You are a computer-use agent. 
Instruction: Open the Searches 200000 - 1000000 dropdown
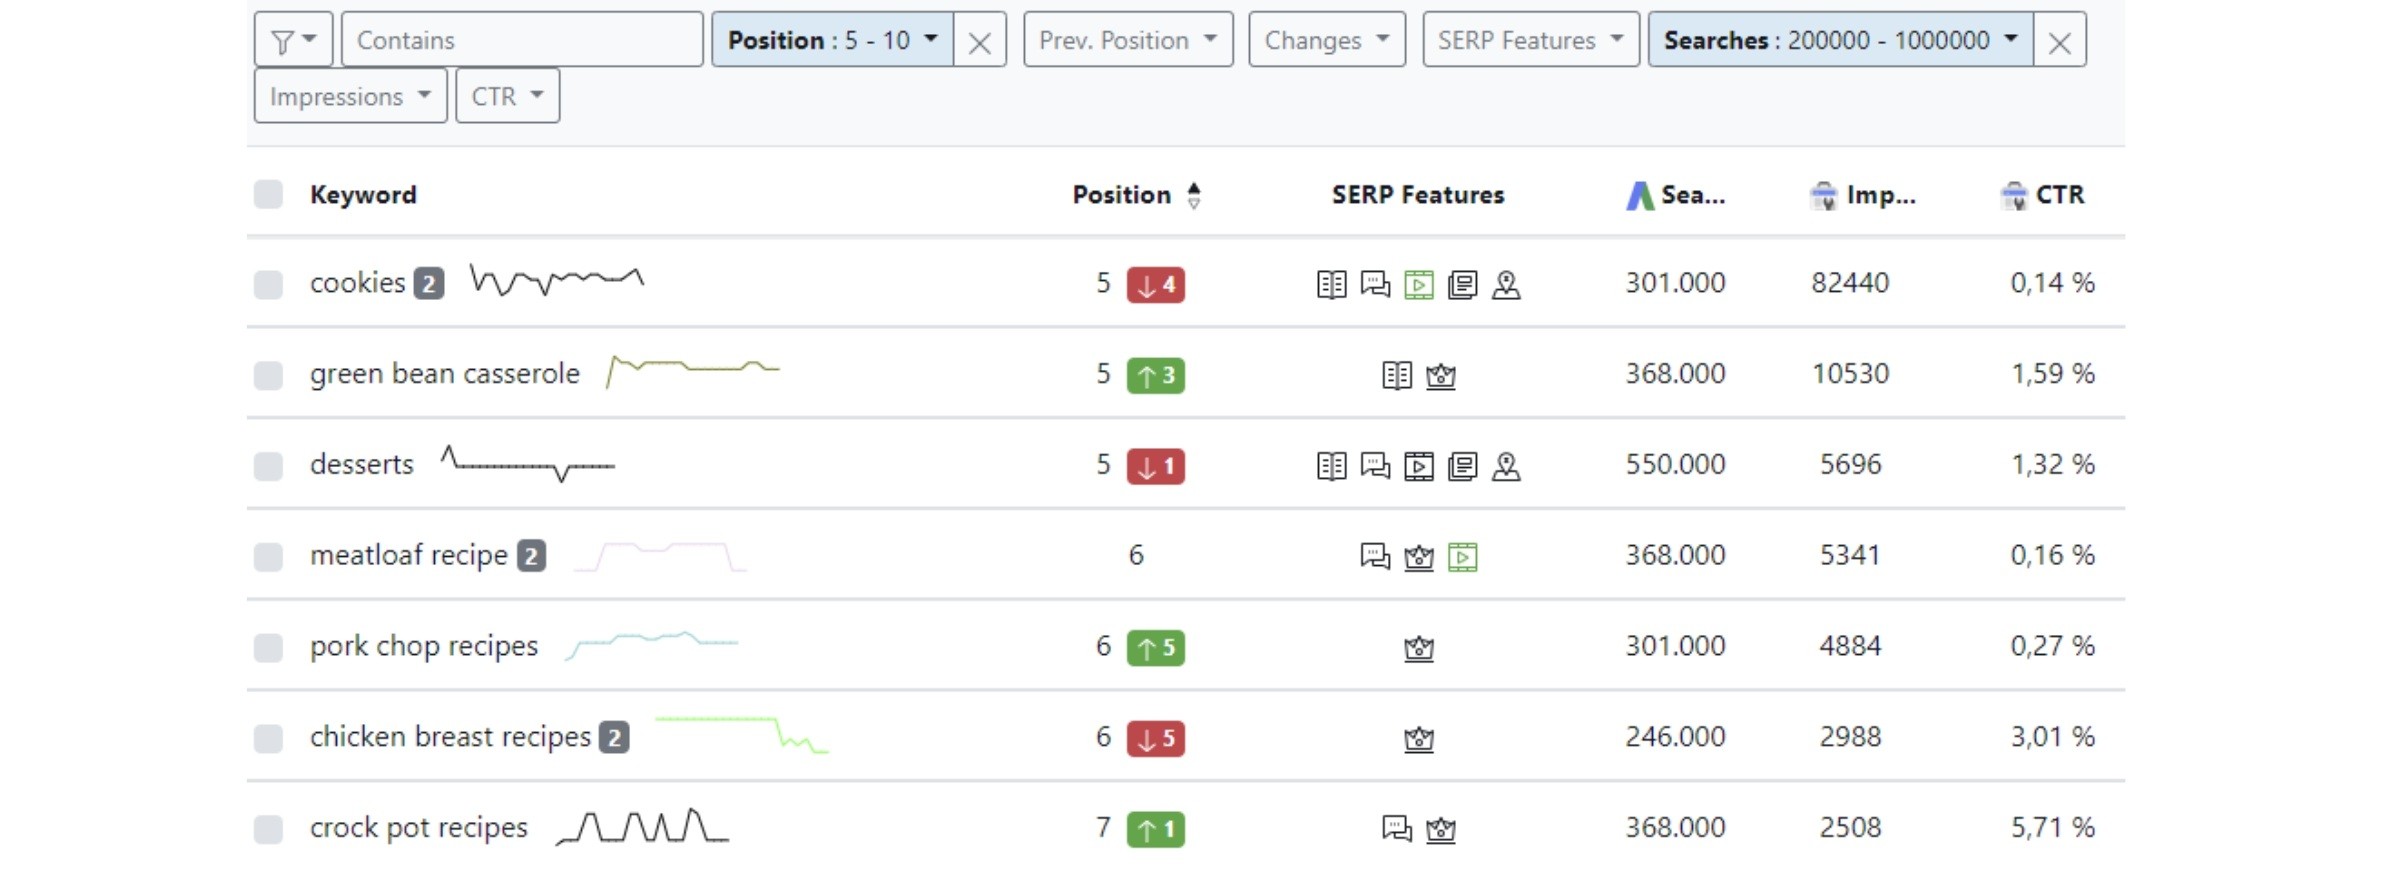coord(1840,40)
